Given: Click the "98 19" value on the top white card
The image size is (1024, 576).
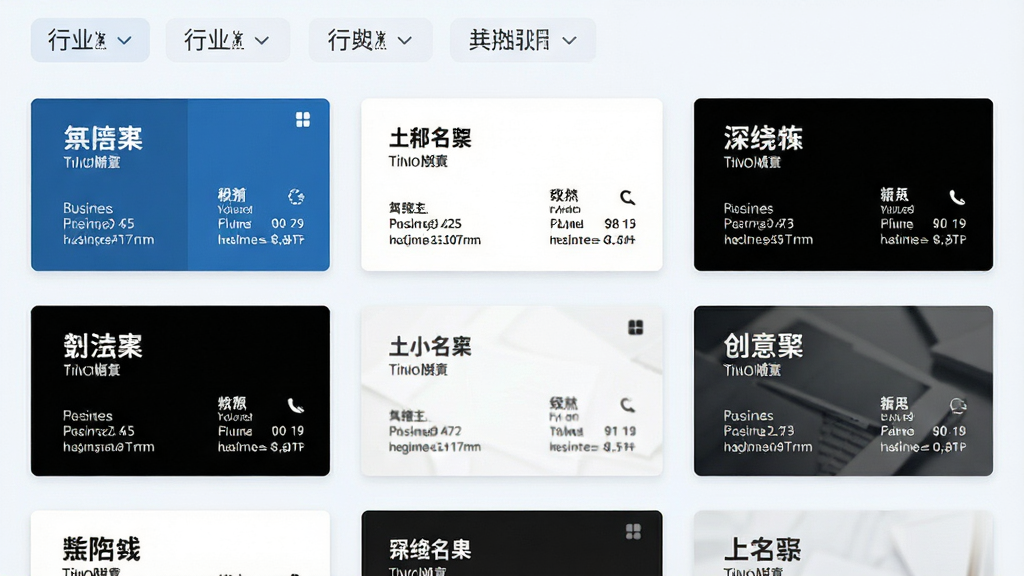Looking at the screenshot, I should [620, 224].
